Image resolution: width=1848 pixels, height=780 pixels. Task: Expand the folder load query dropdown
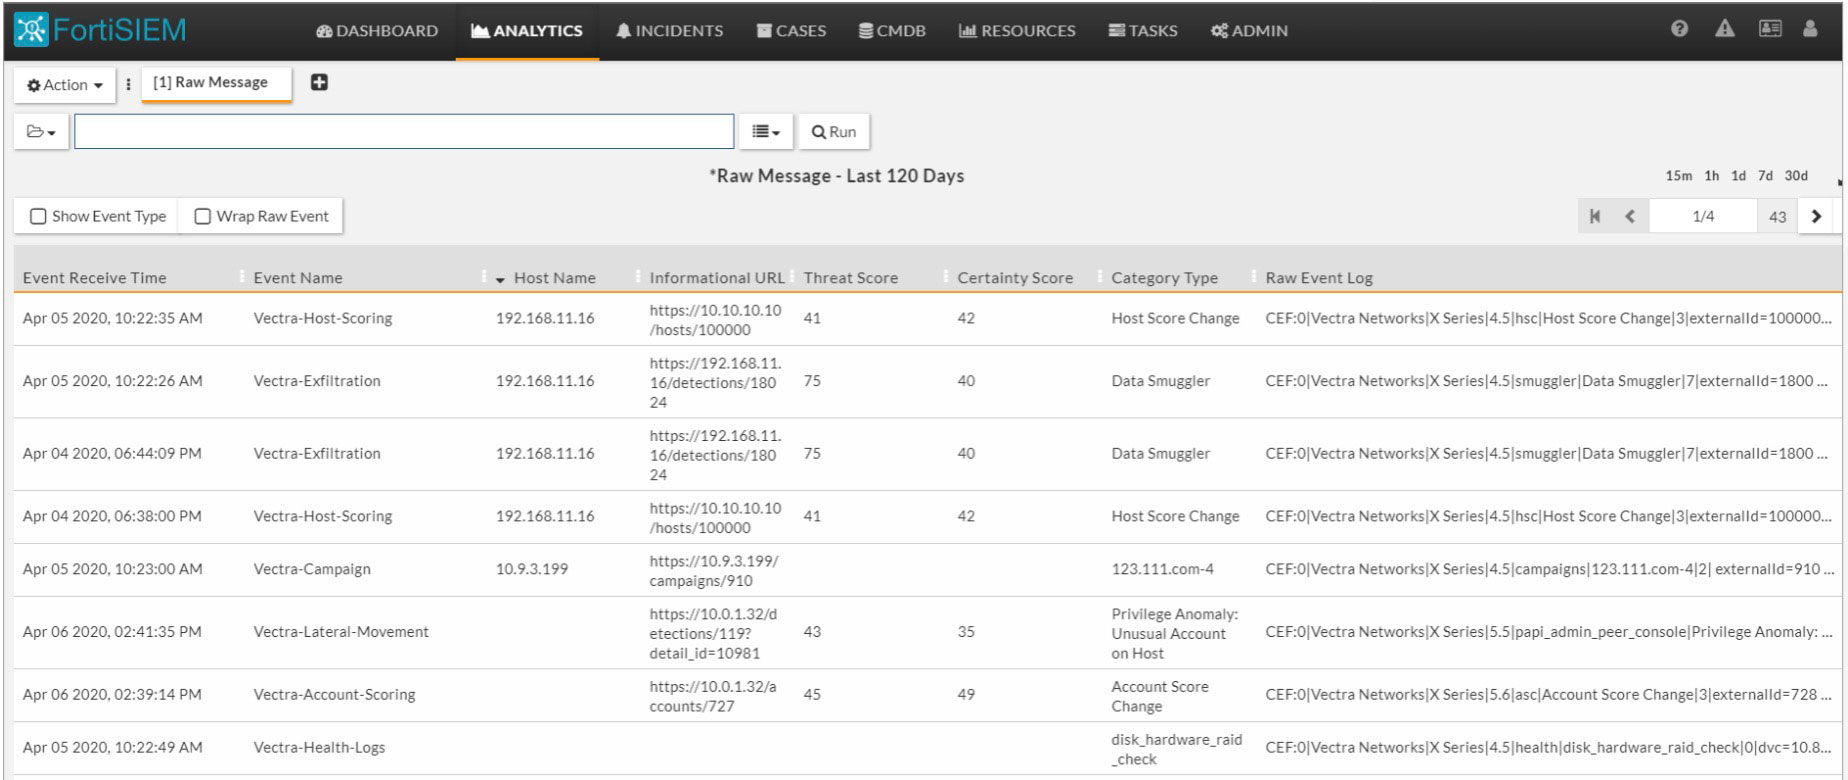[41, 132]
